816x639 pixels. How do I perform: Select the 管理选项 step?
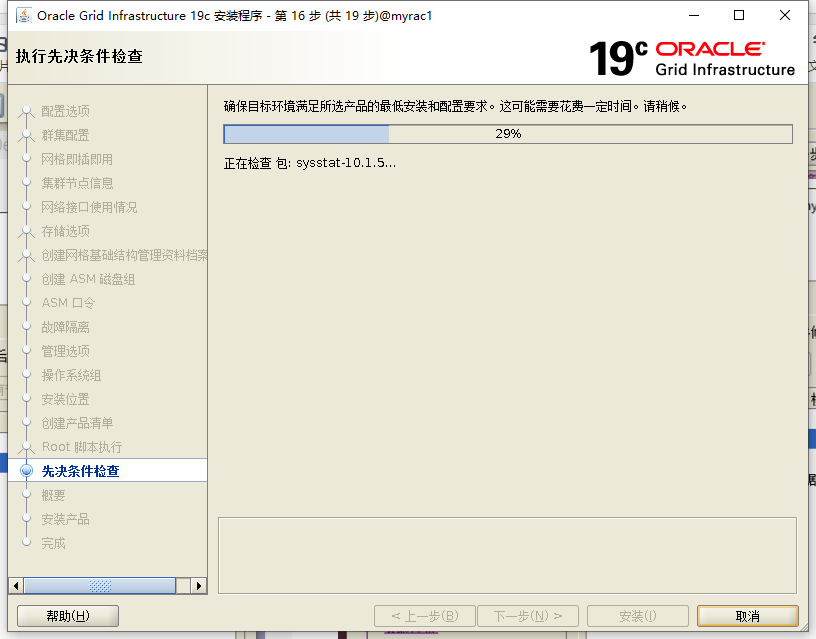(66, 351)
